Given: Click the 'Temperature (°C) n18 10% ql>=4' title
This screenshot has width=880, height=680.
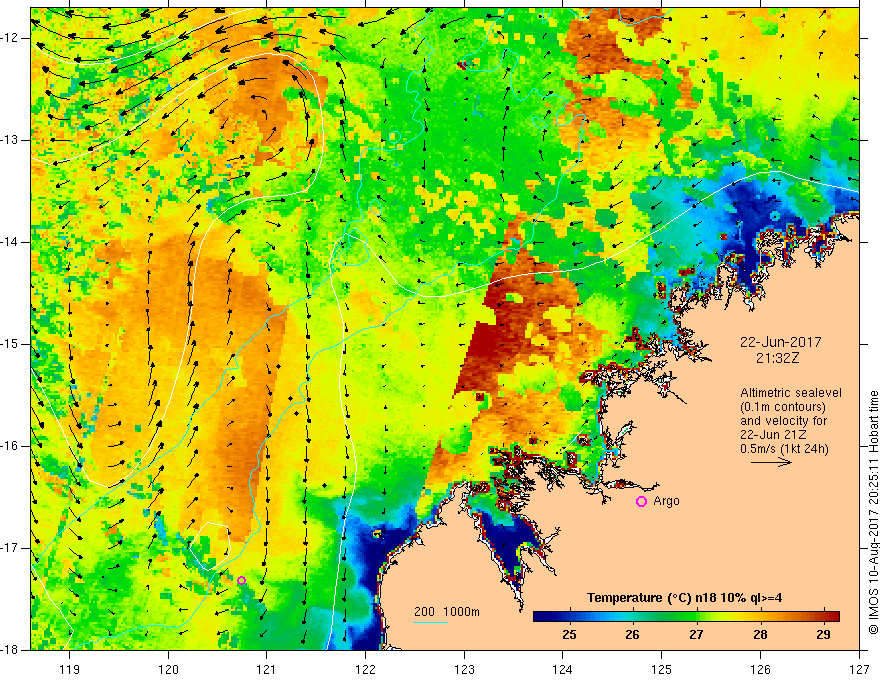Looking at the screenshot, I should tap(685, 598).
